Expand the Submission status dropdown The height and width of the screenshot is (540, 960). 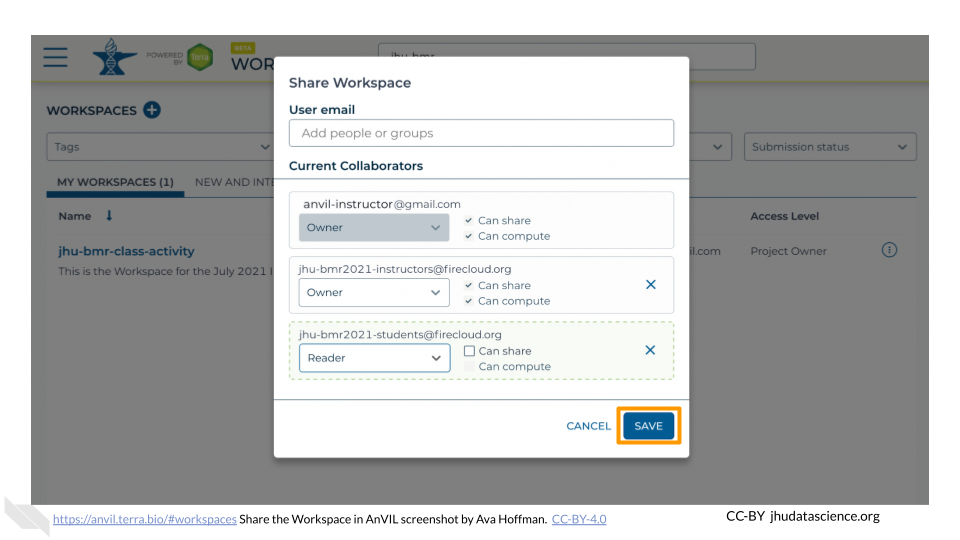830,147
